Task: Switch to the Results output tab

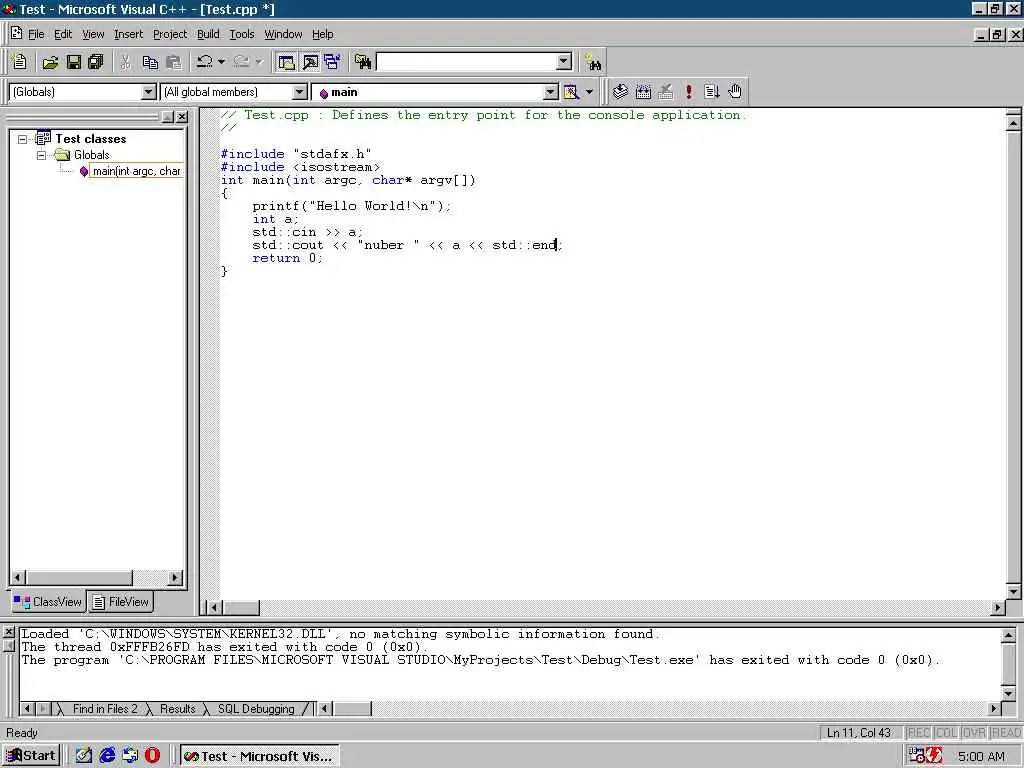Action: click(178, 709)
